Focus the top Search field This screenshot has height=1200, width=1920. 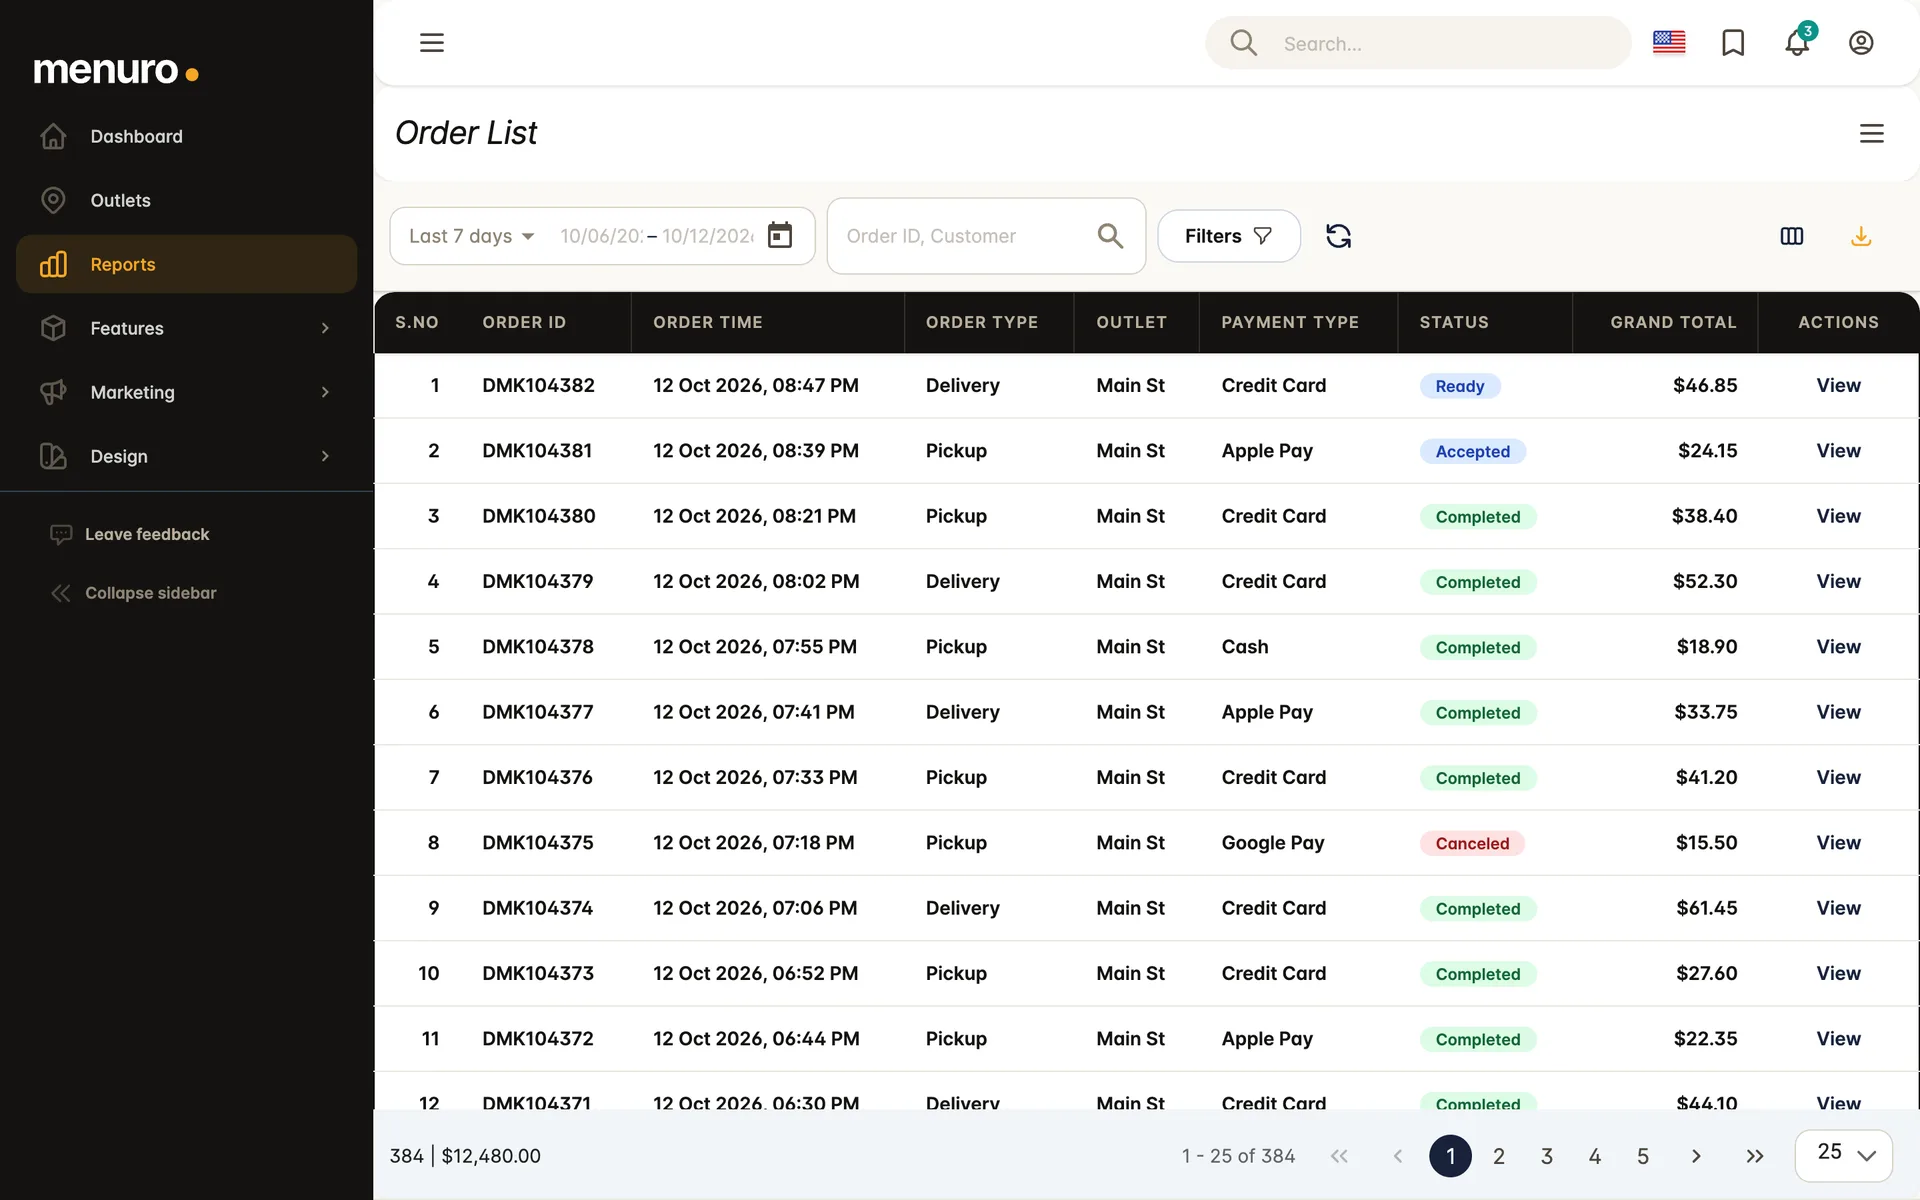pyautogui.click(x=1418, y=43)
